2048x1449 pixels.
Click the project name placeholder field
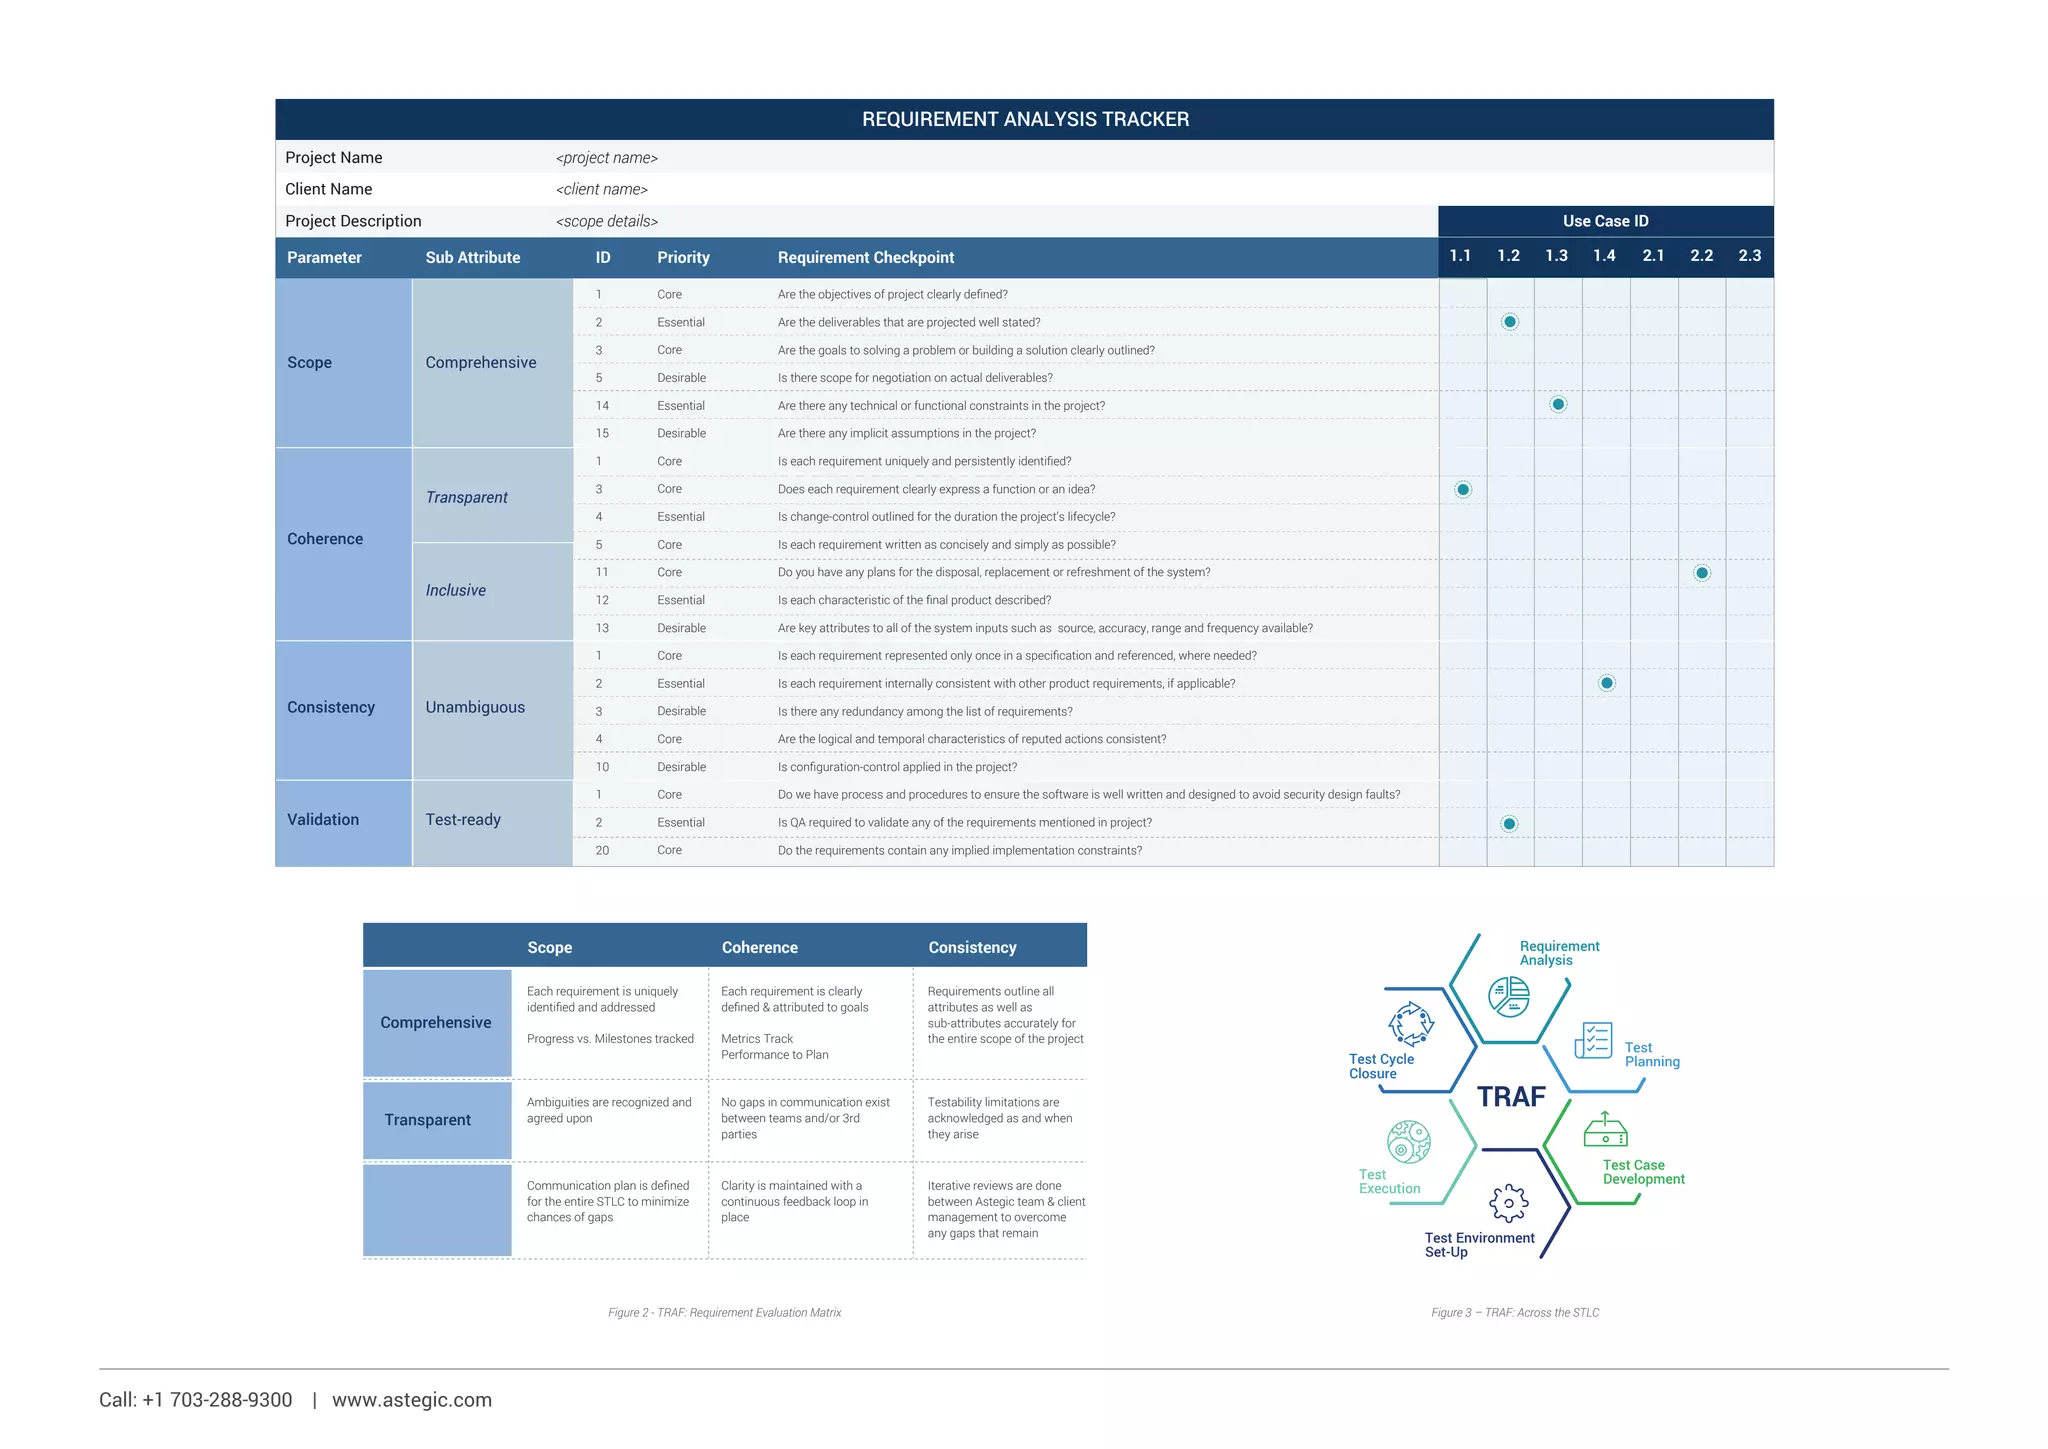[606, 158]
